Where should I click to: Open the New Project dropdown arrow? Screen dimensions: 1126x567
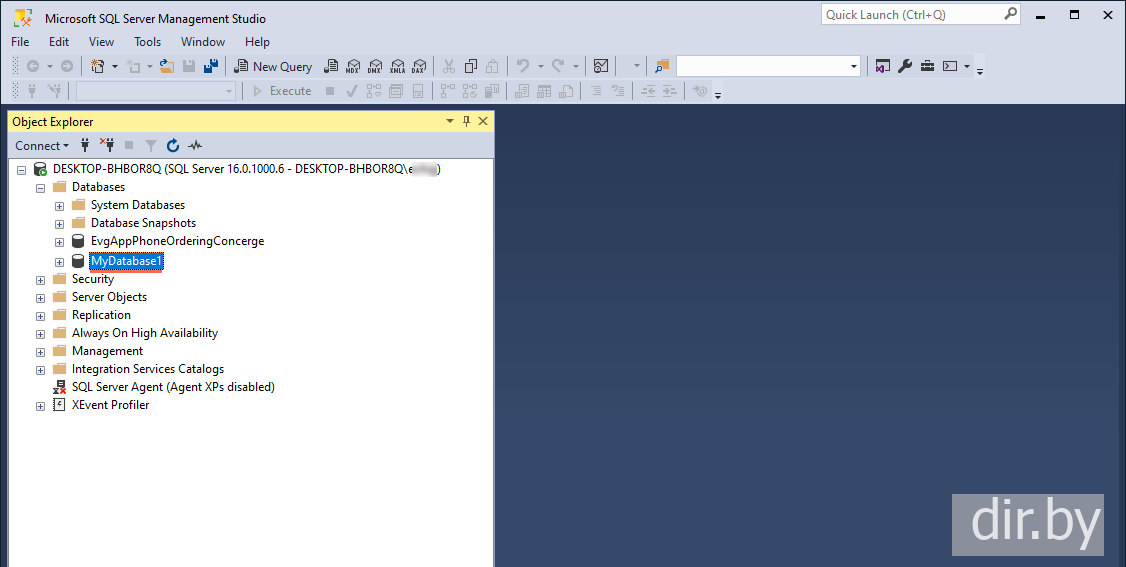tap(115, 66)
